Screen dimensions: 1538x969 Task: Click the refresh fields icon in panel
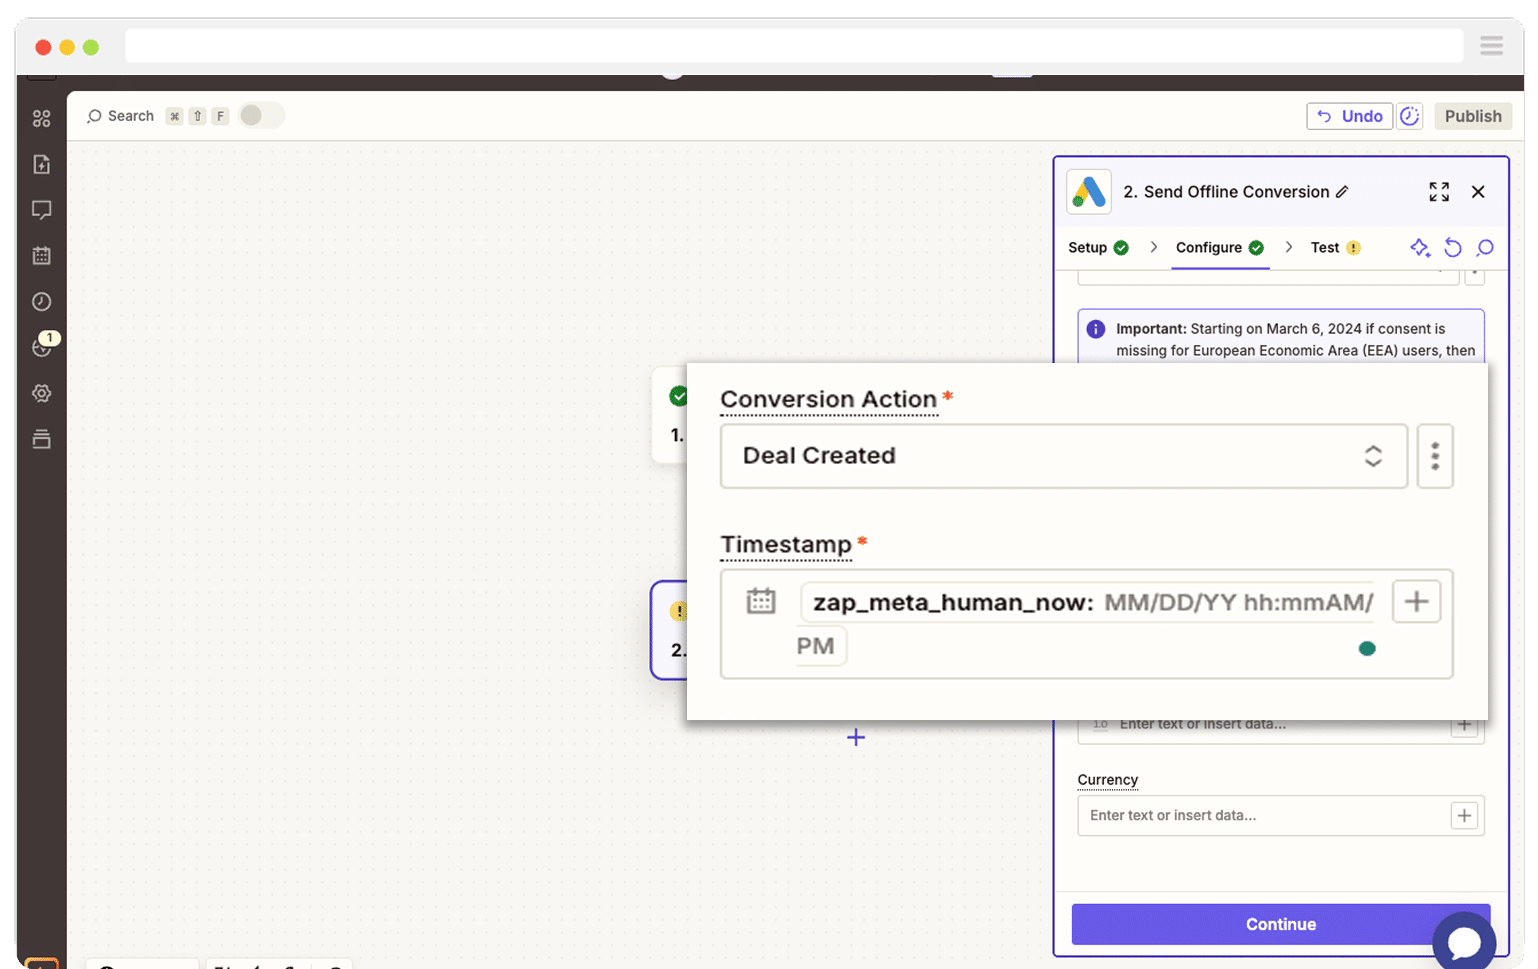pos(1453,248)
